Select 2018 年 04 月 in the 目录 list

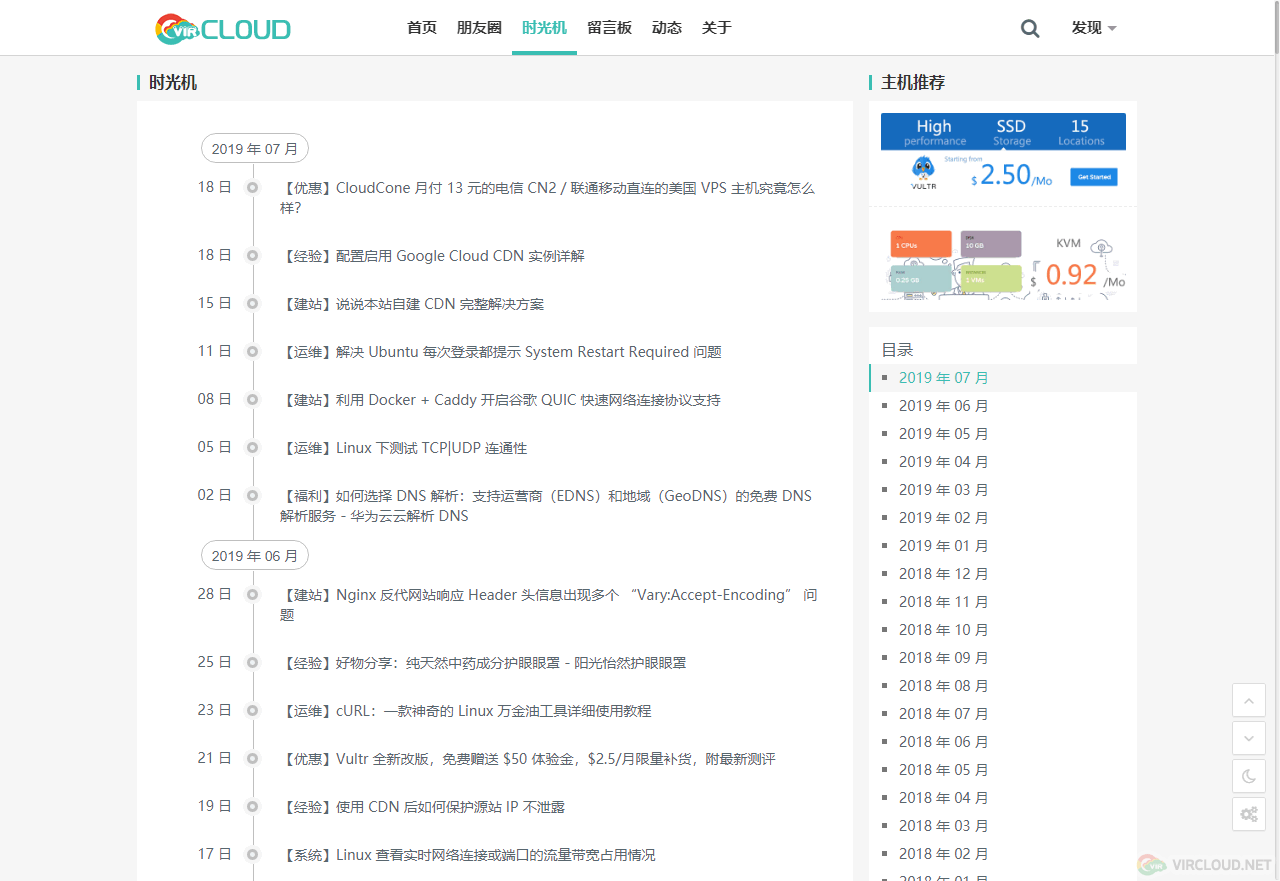[943, 798]
